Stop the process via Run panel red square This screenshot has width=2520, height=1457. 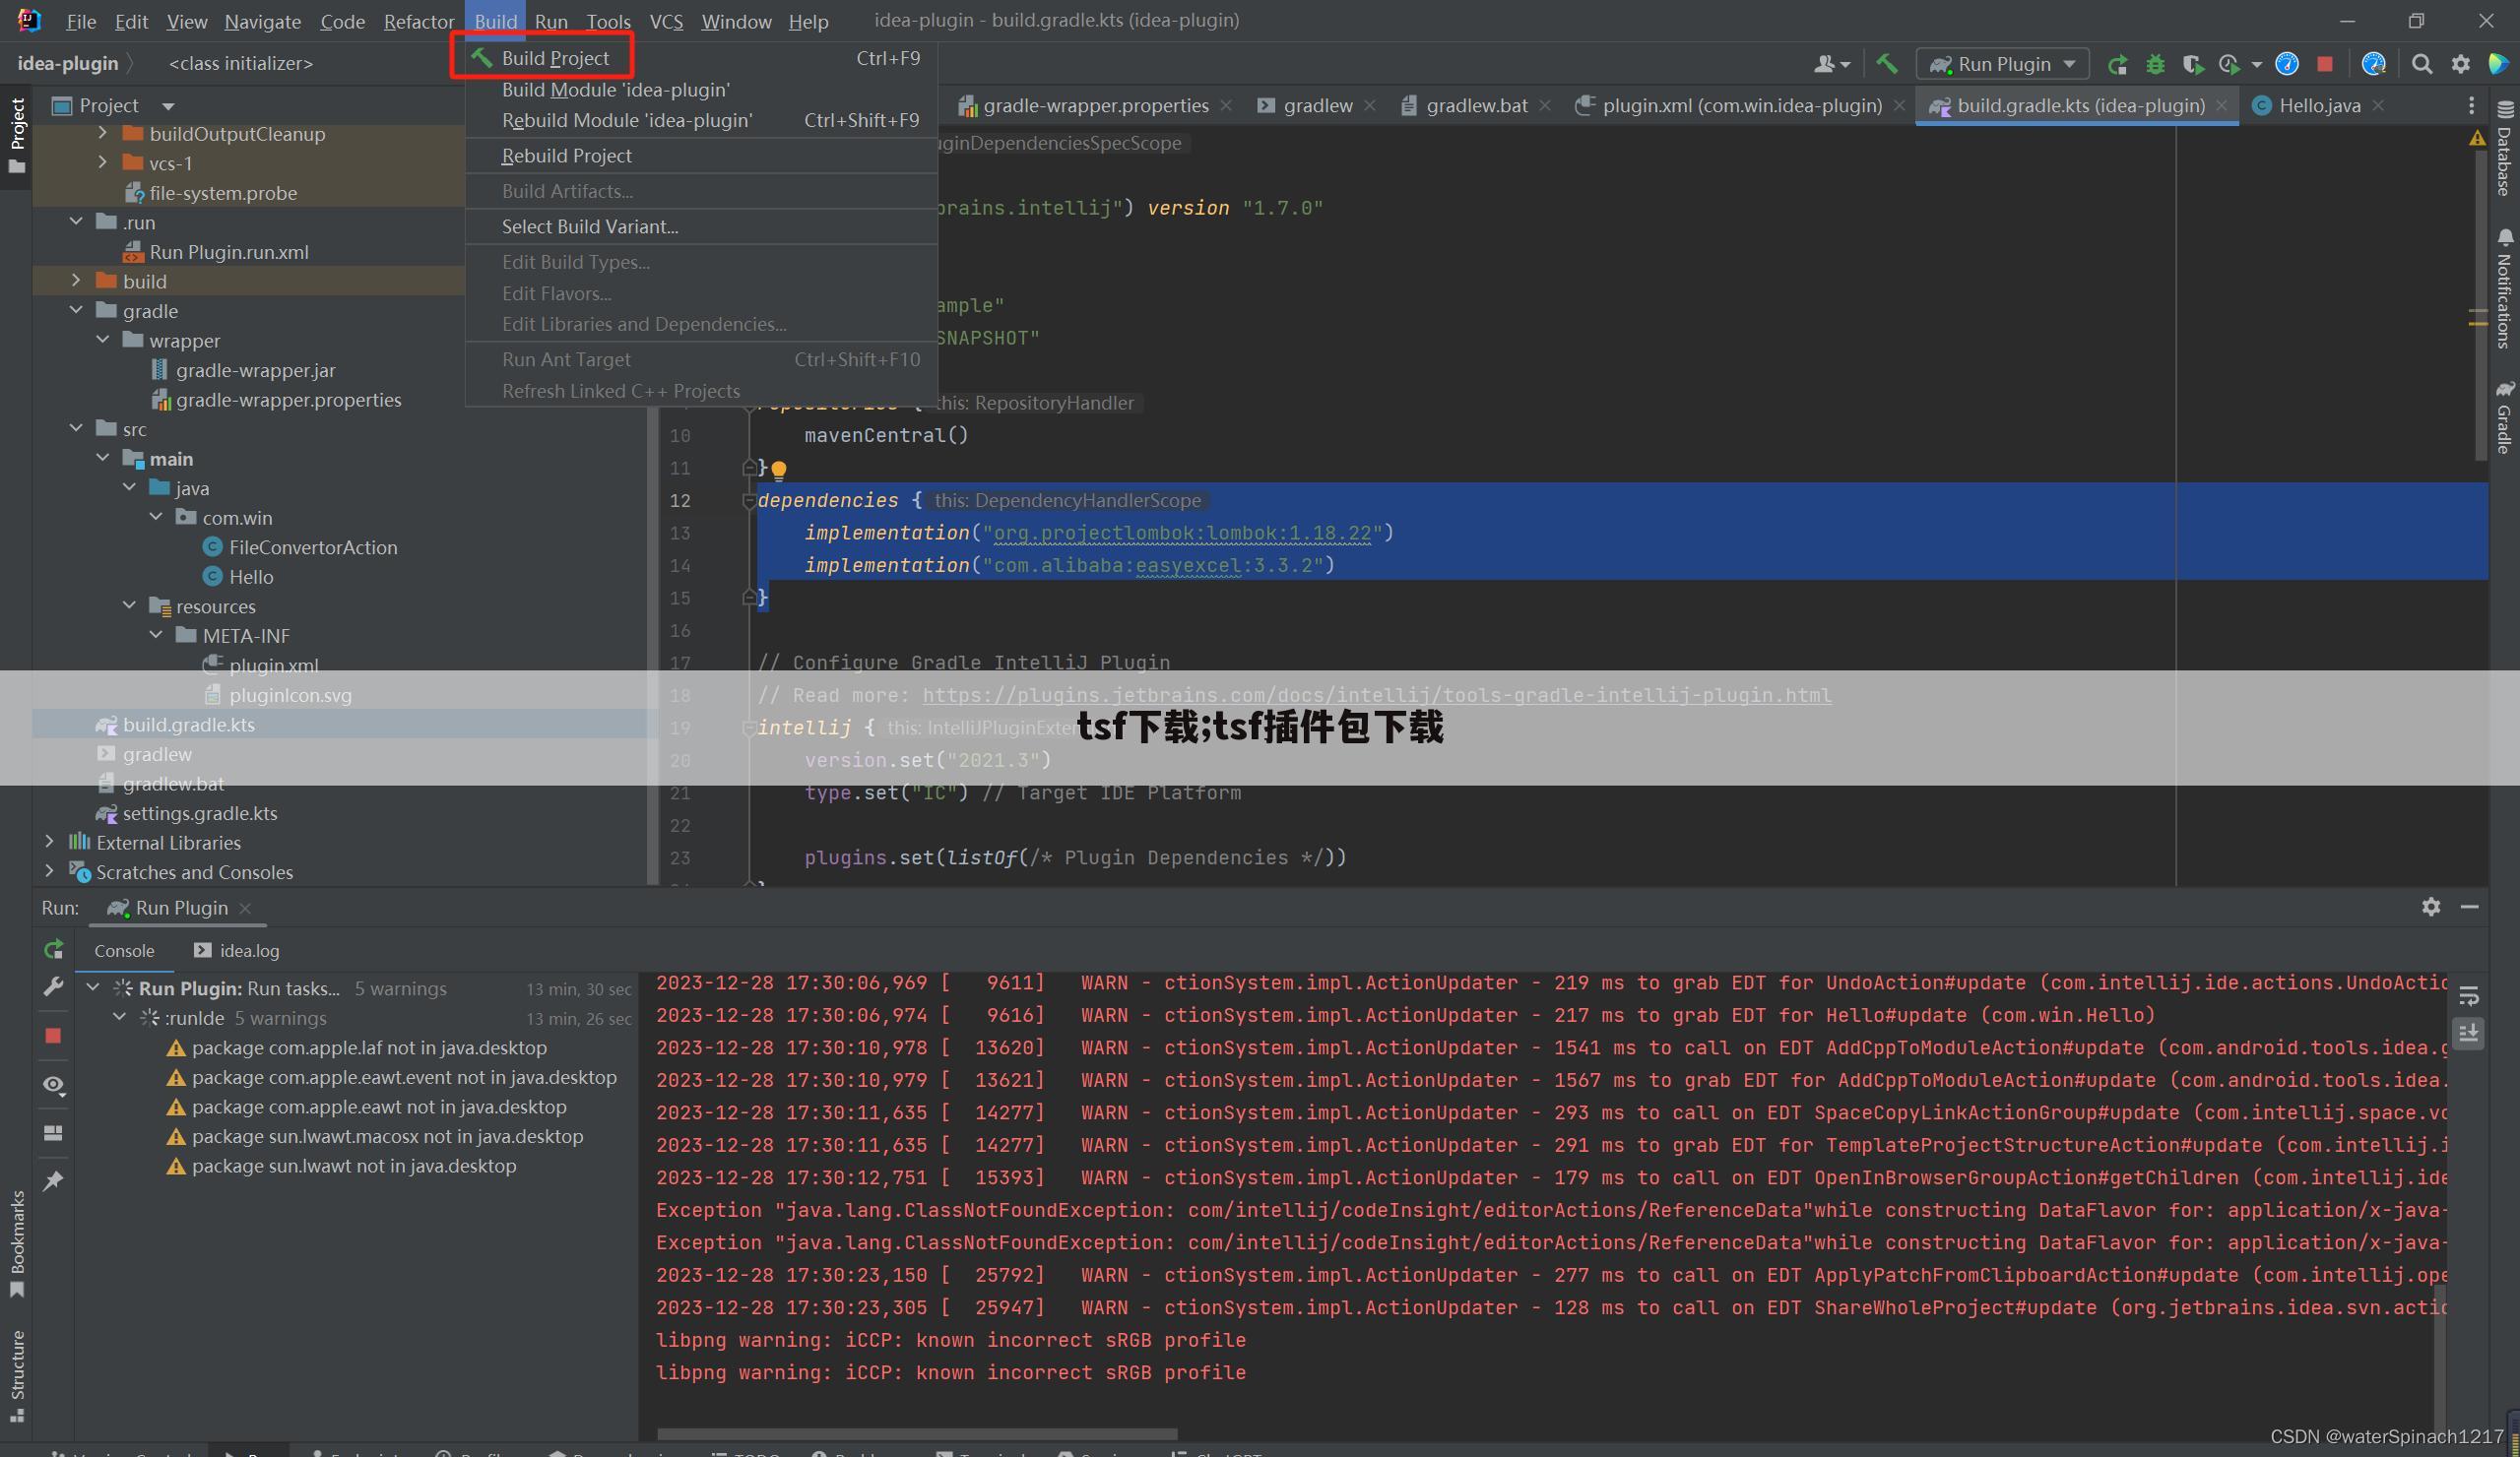tap(54, 1036)
